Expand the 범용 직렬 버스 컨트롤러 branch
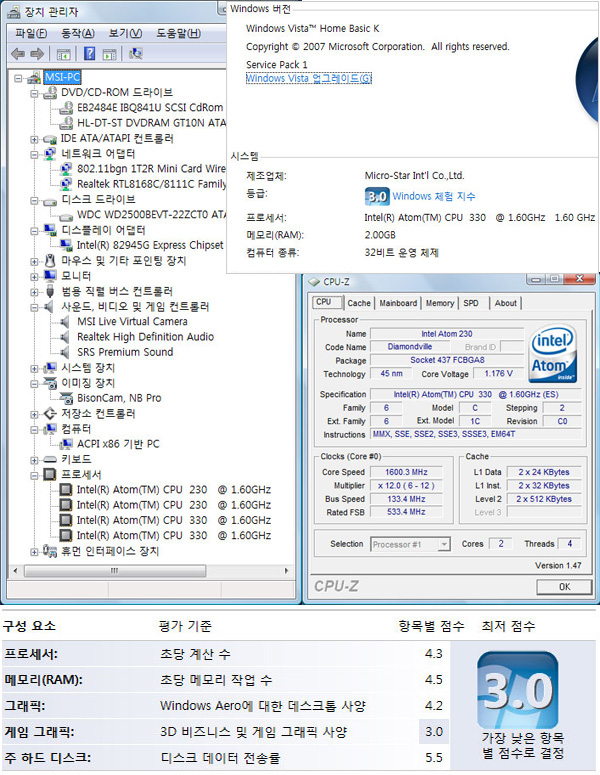 point(34,292)
